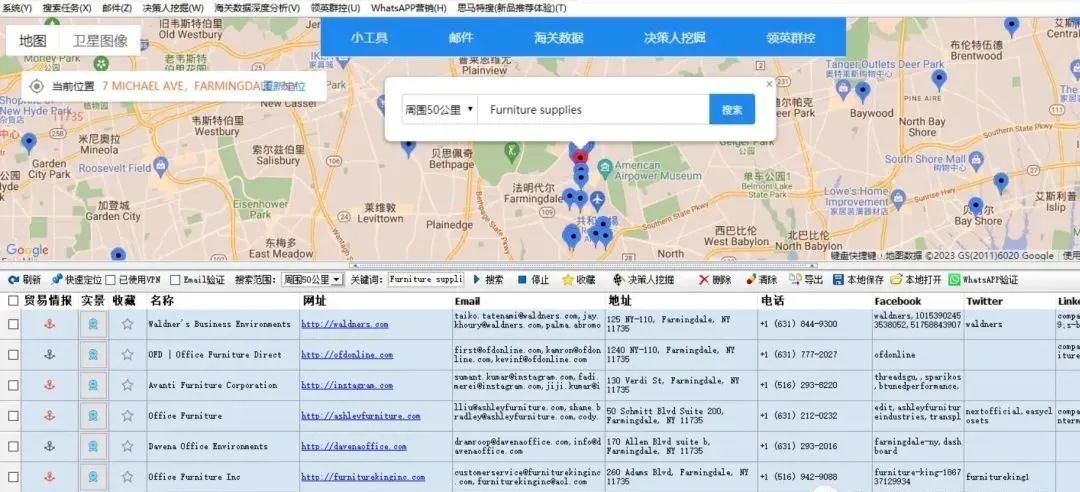The width and height of the screenshot is (1080, 492).
Task: Start search with the toolbar play icon 搜索
Action: pyautogui.click(x=476, y=280)
